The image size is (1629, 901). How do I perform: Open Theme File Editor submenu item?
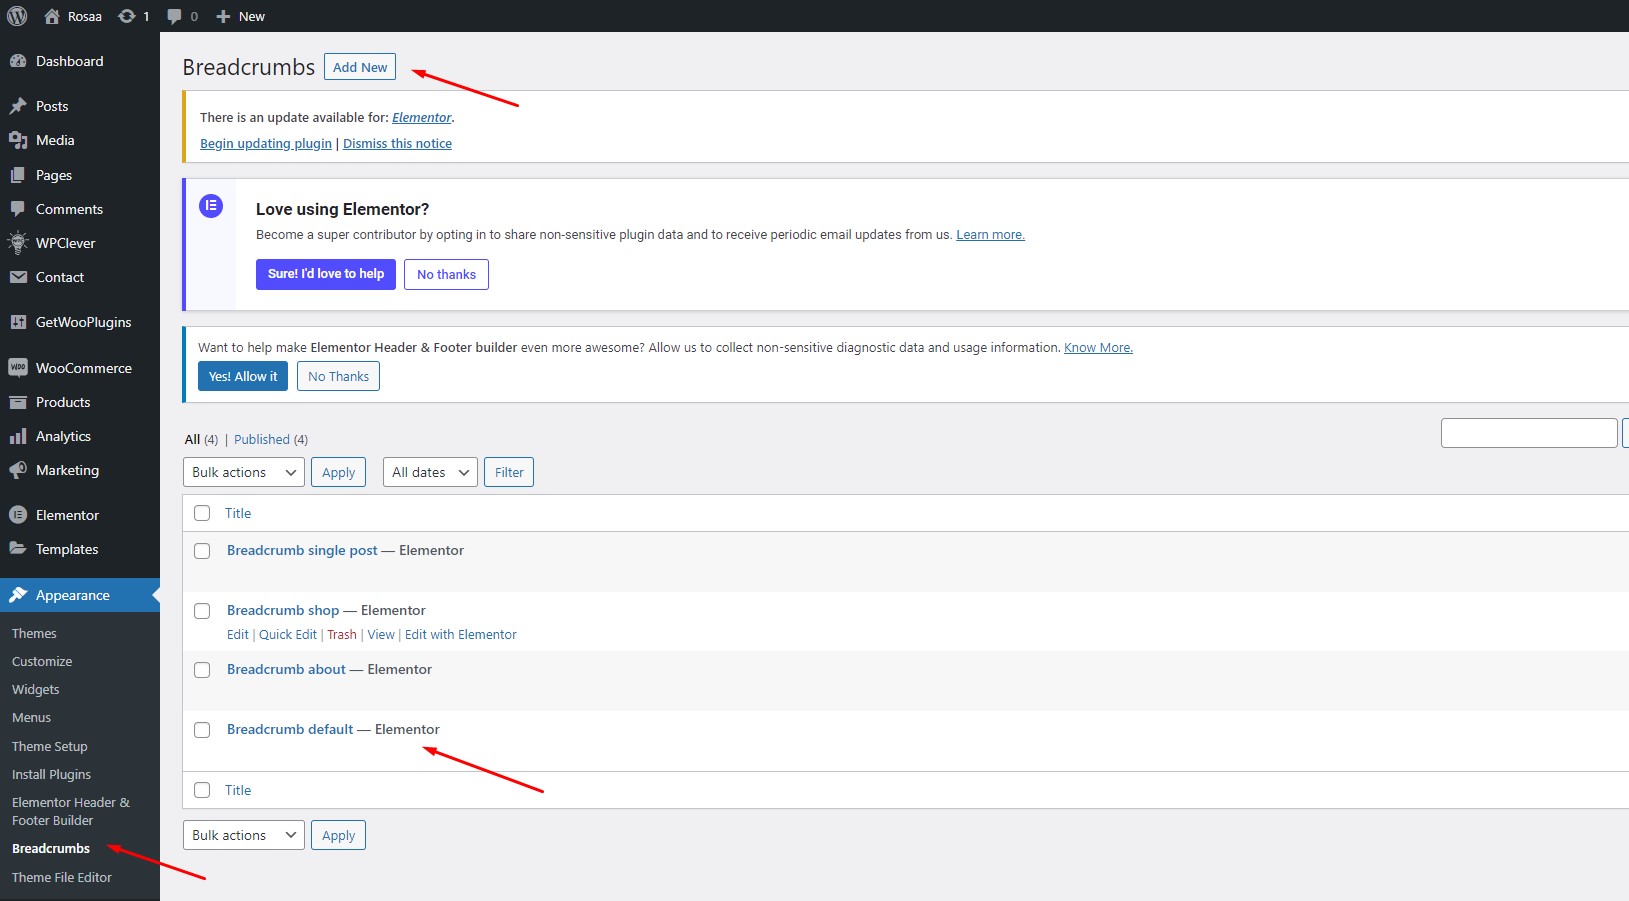(62, 877)
